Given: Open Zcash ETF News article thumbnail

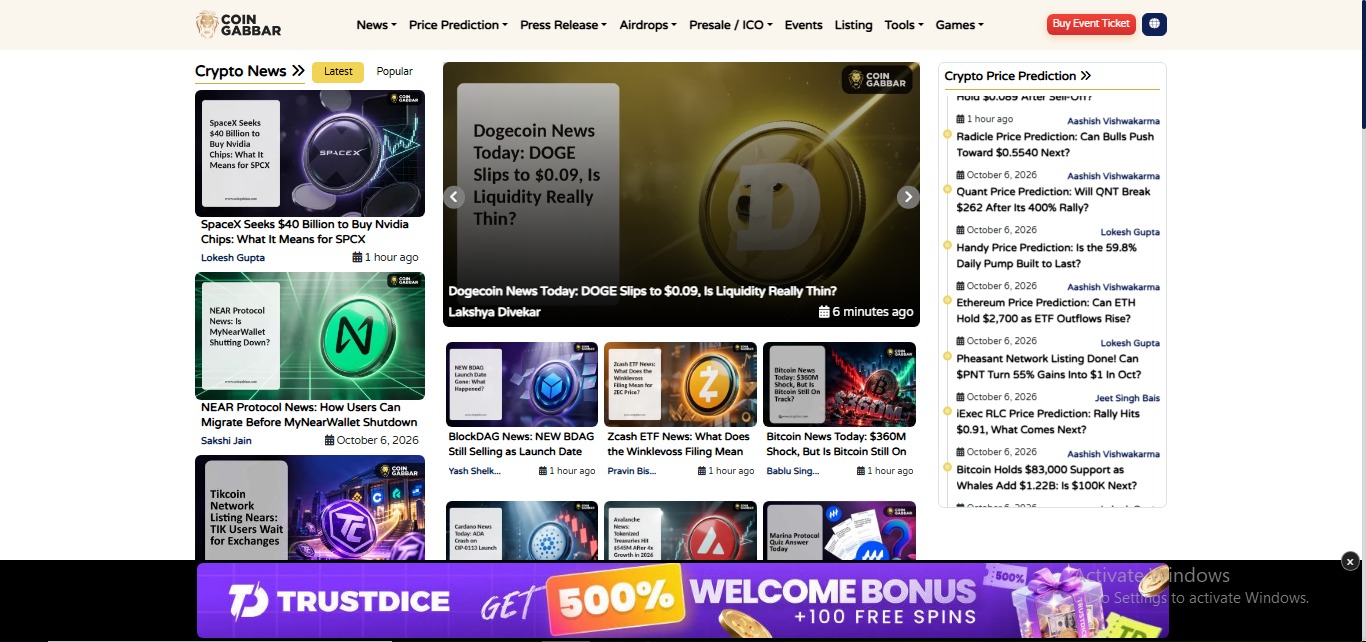Looking at the screenshot, I should point(680,385).
